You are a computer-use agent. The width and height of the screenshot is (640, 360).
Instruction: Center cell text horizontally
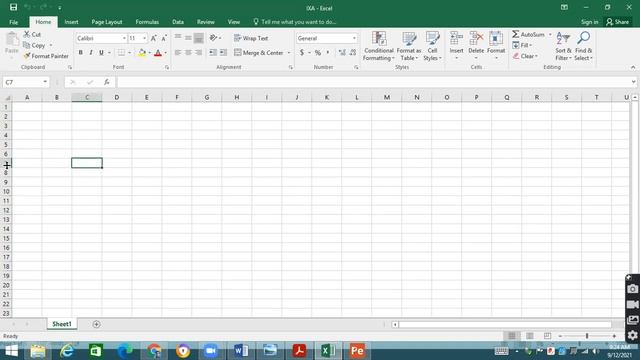click(188, 53)
